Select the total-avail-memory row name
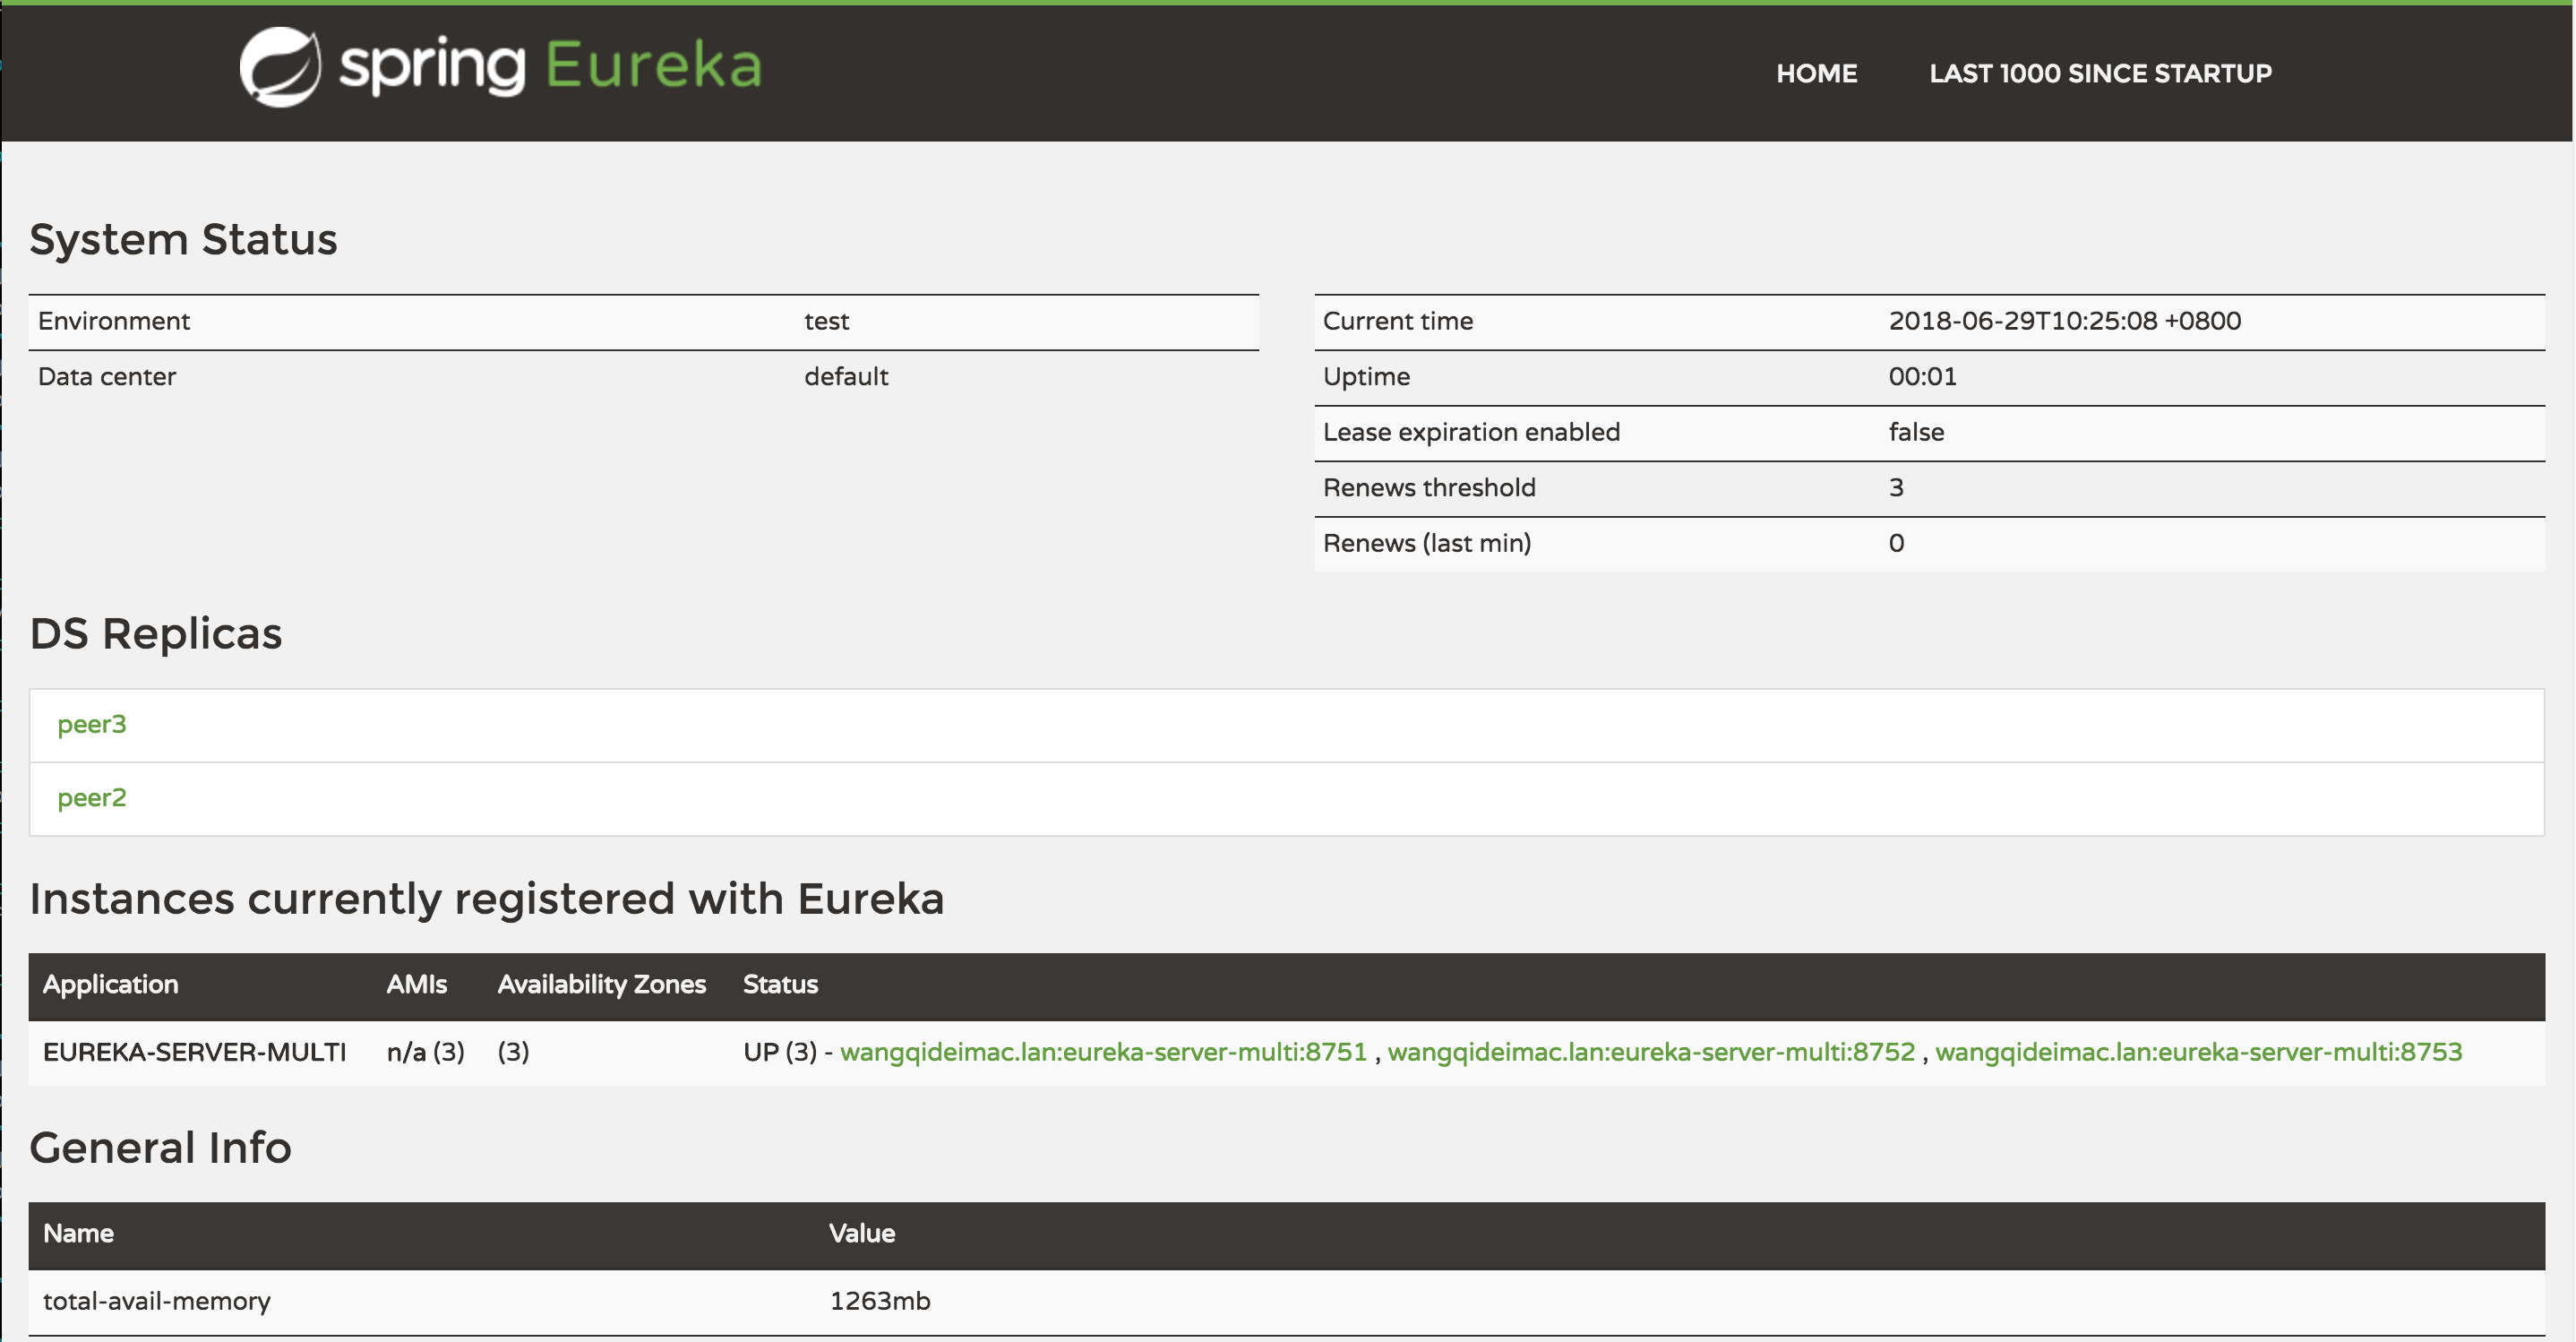This screenshot has width=2576, height=1342. [157, 1301]
